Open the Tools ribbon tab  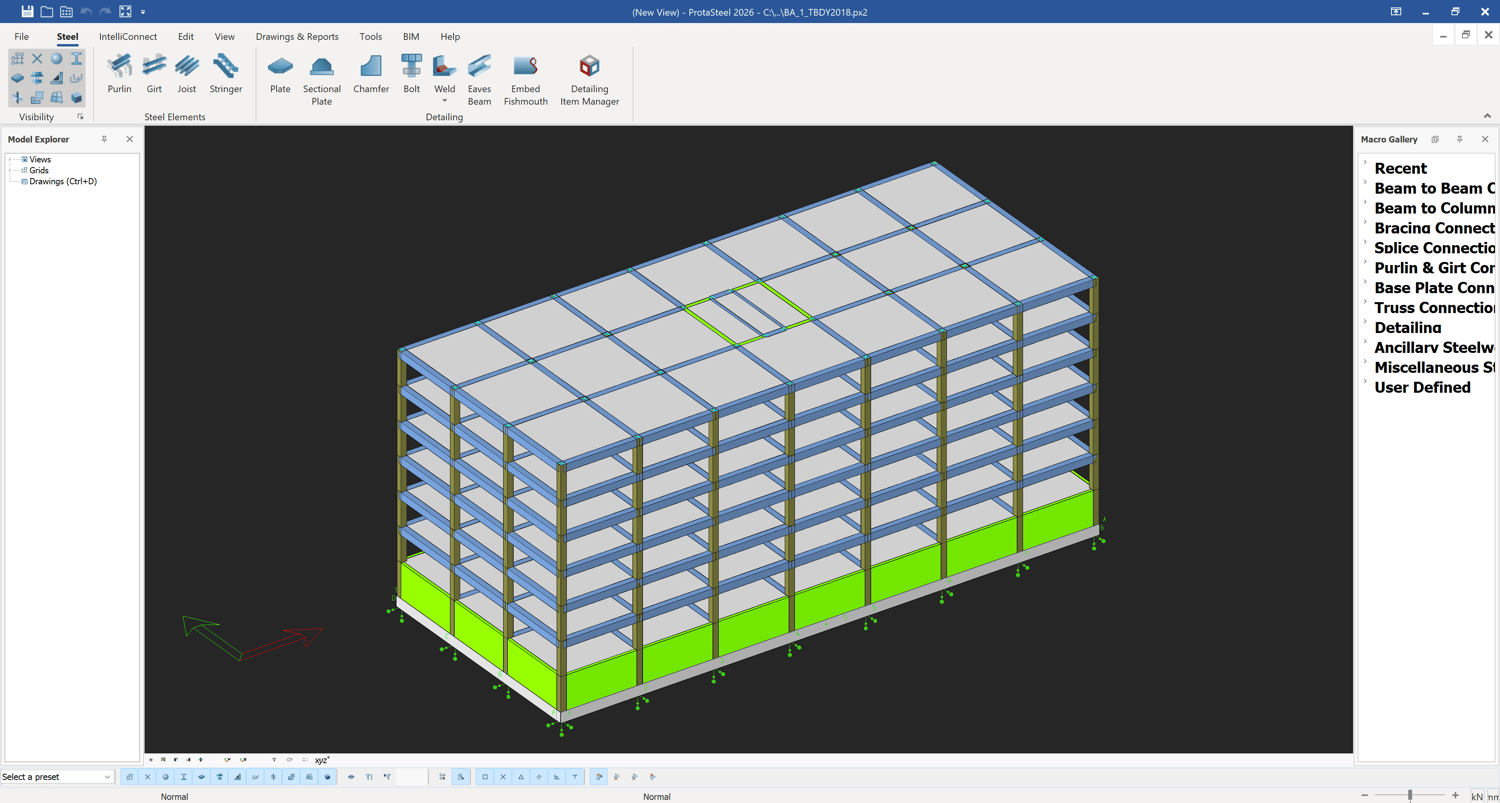point(371,37)
